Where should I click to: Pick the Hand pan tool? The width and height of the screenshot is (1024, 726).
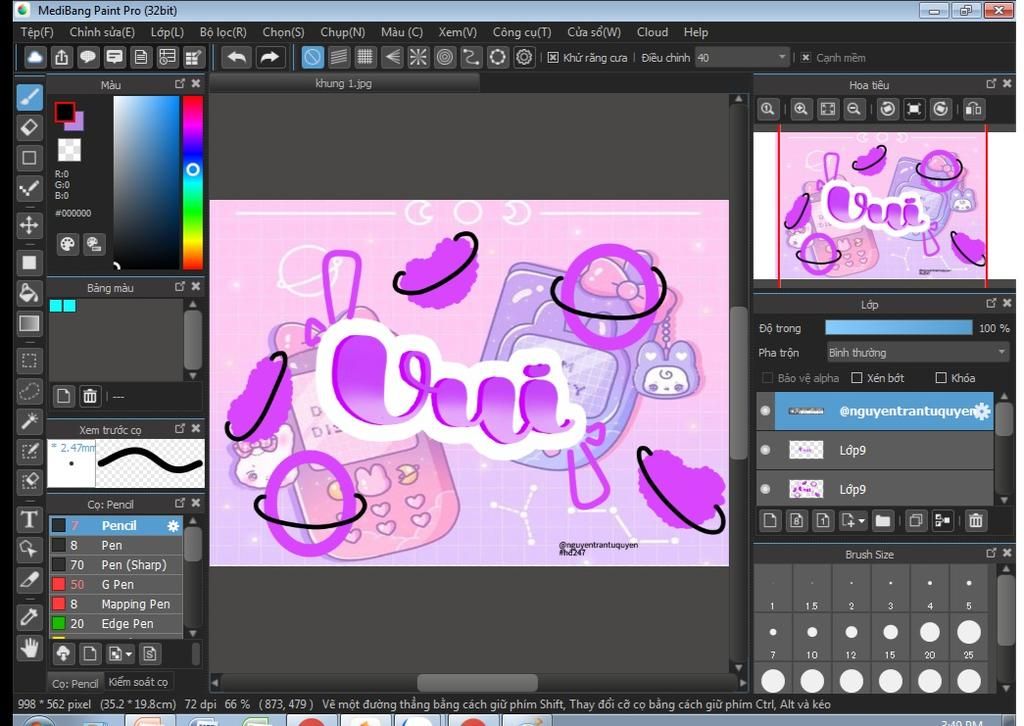click(29, 648)
